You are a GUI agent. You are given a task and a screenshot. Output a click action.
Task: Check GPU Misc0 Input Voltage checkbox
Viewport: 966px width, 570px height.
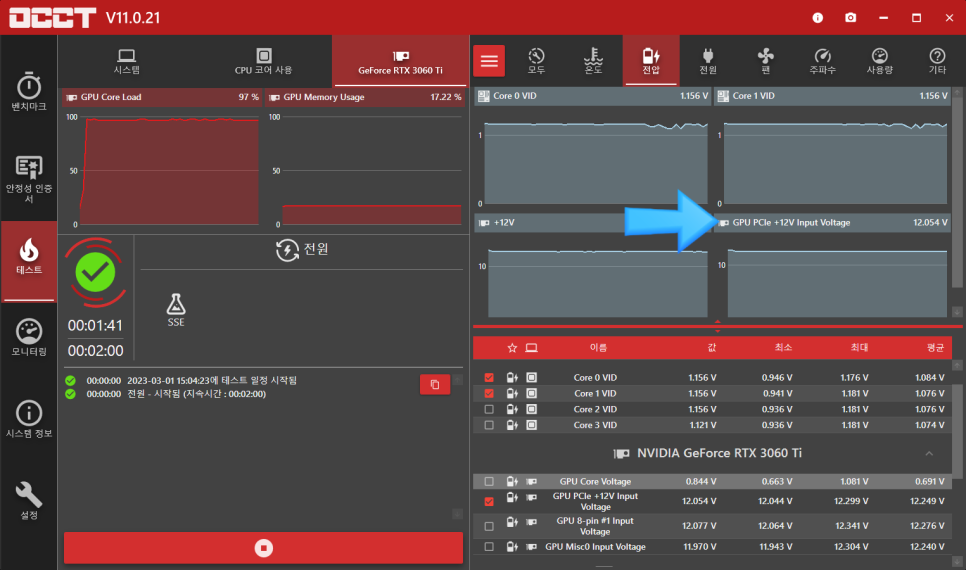489,547
